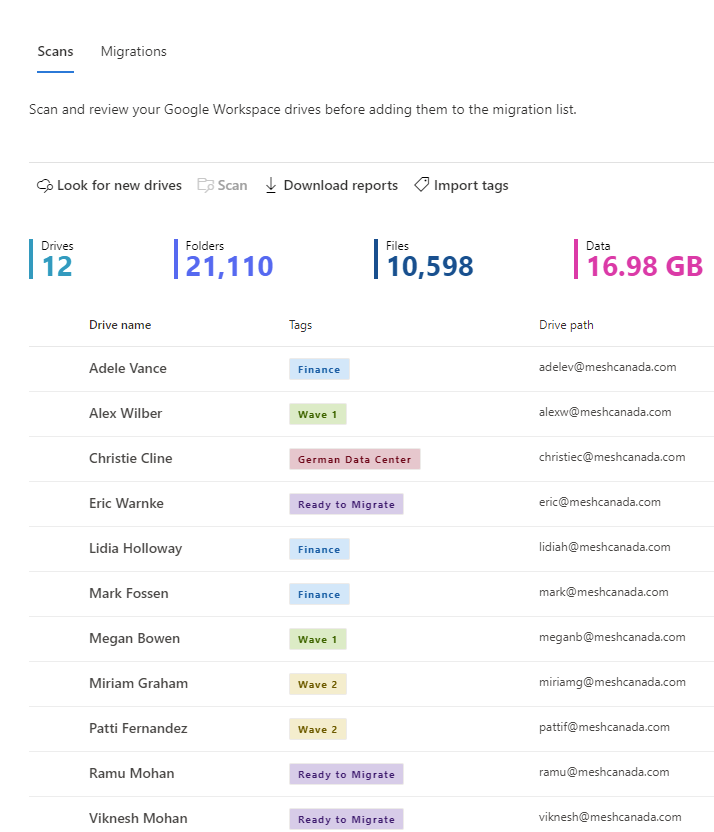
Task: Click the Finance tag on Adele Vance
Action: 319,369
